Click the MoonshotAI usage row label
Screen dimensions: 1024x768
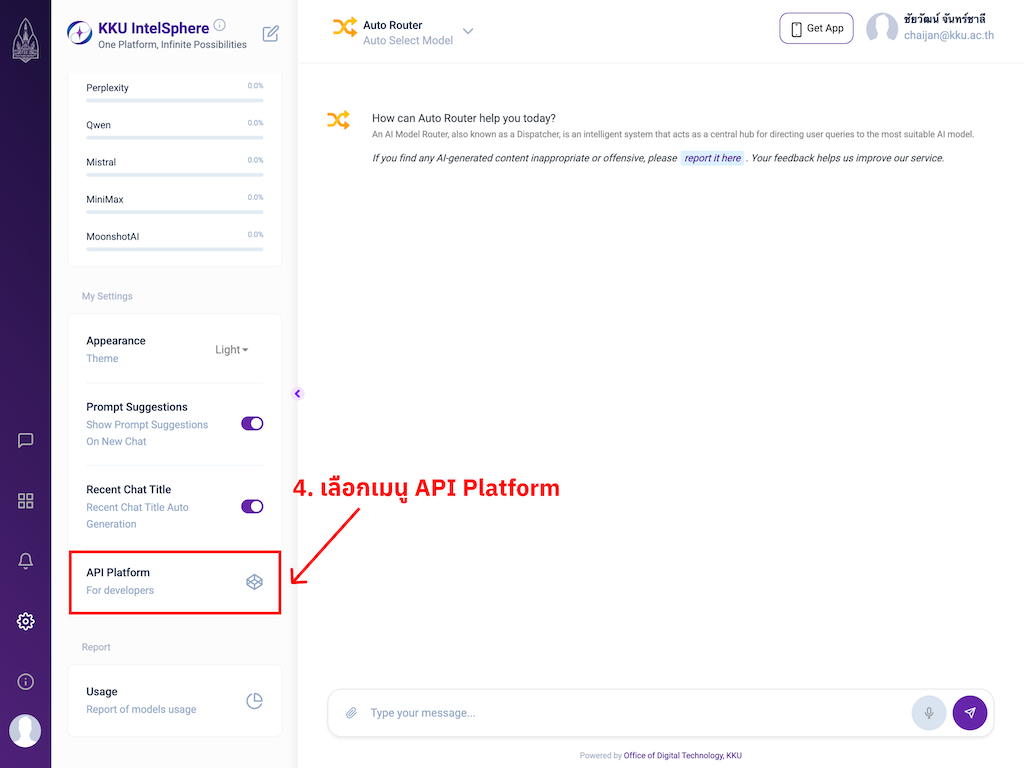tap(112, 236)
